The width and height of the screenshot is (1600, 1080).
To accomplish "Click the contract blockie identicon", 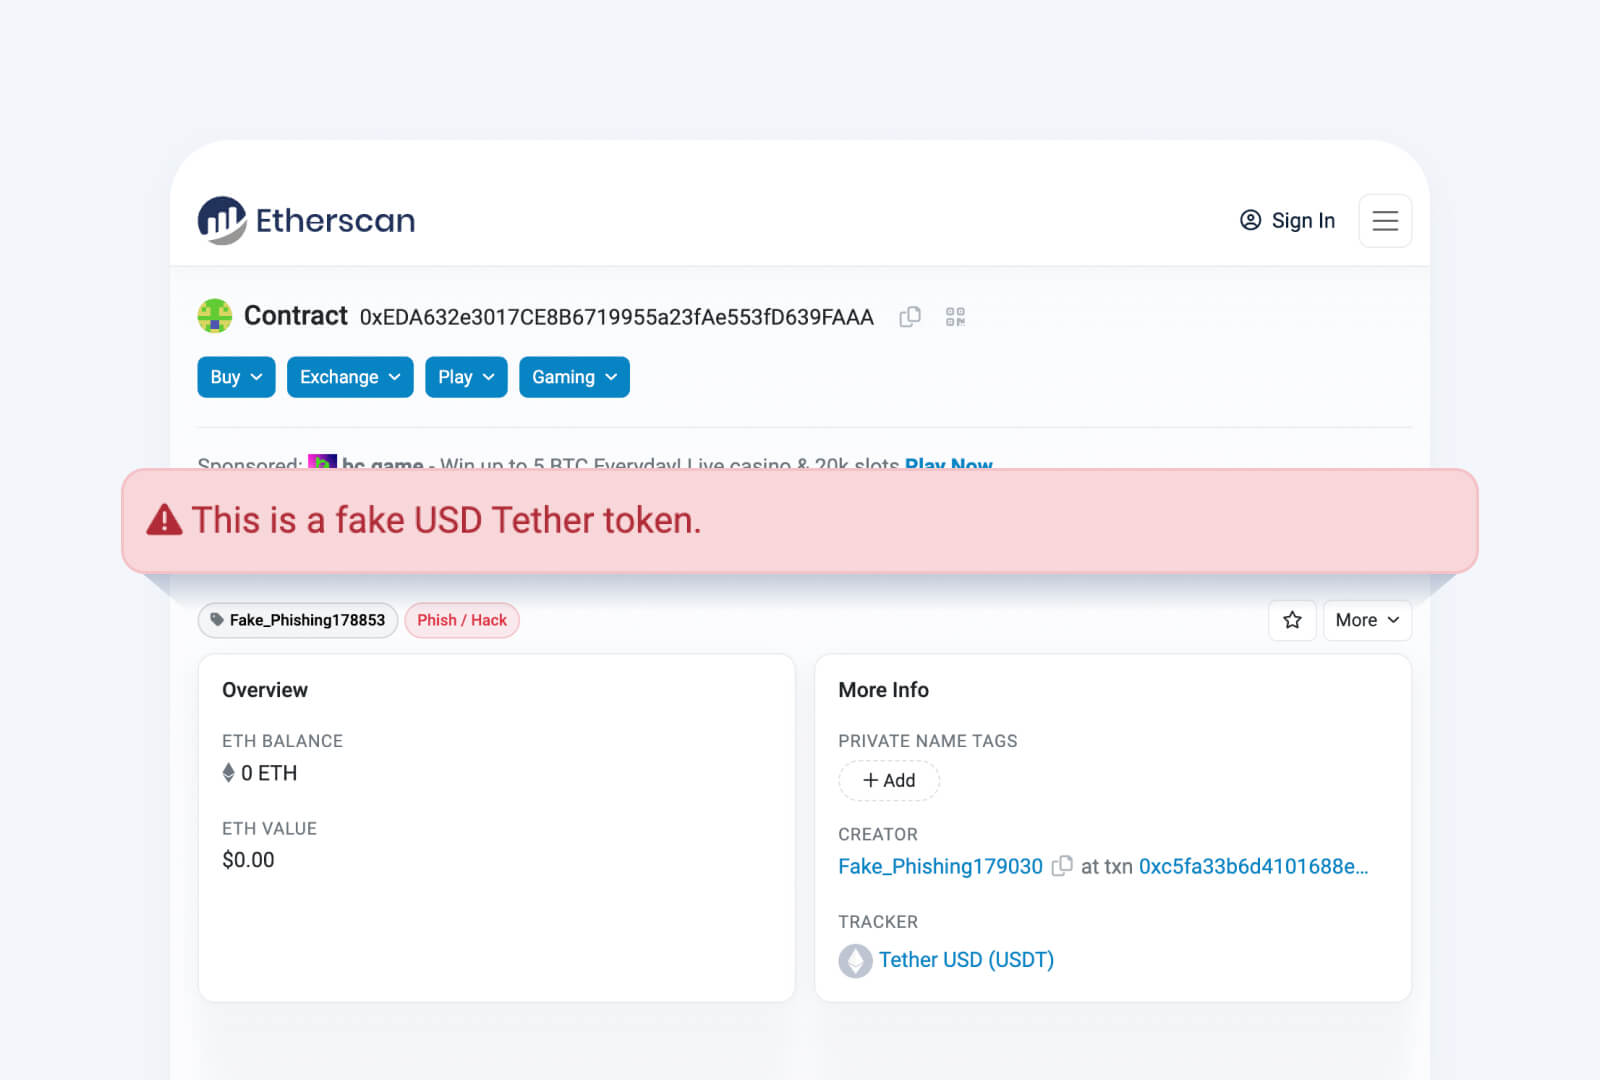I will pyautogui.click(x=215, y=316).
